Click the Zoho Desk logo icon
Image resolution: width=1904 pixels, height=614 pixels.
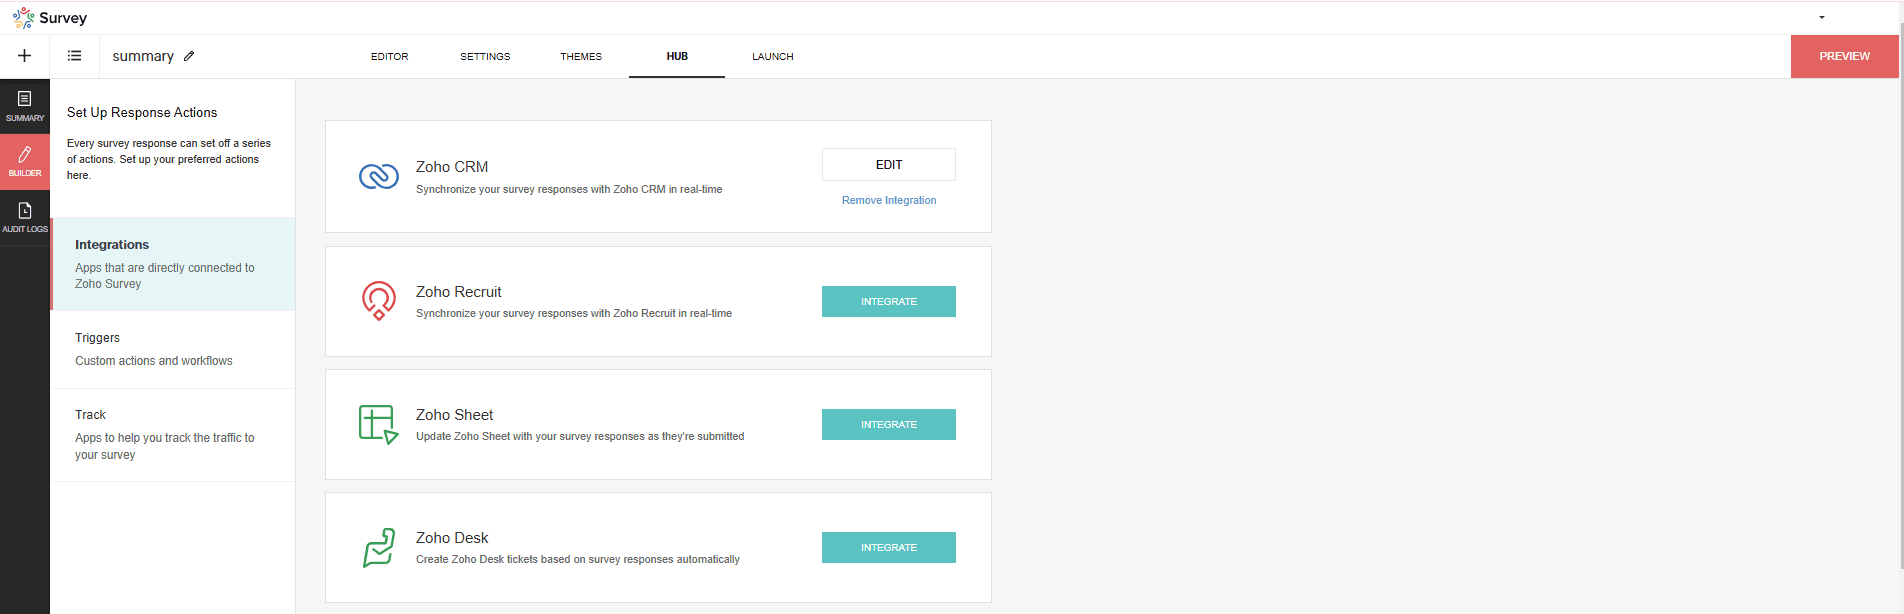coord(379,547)
